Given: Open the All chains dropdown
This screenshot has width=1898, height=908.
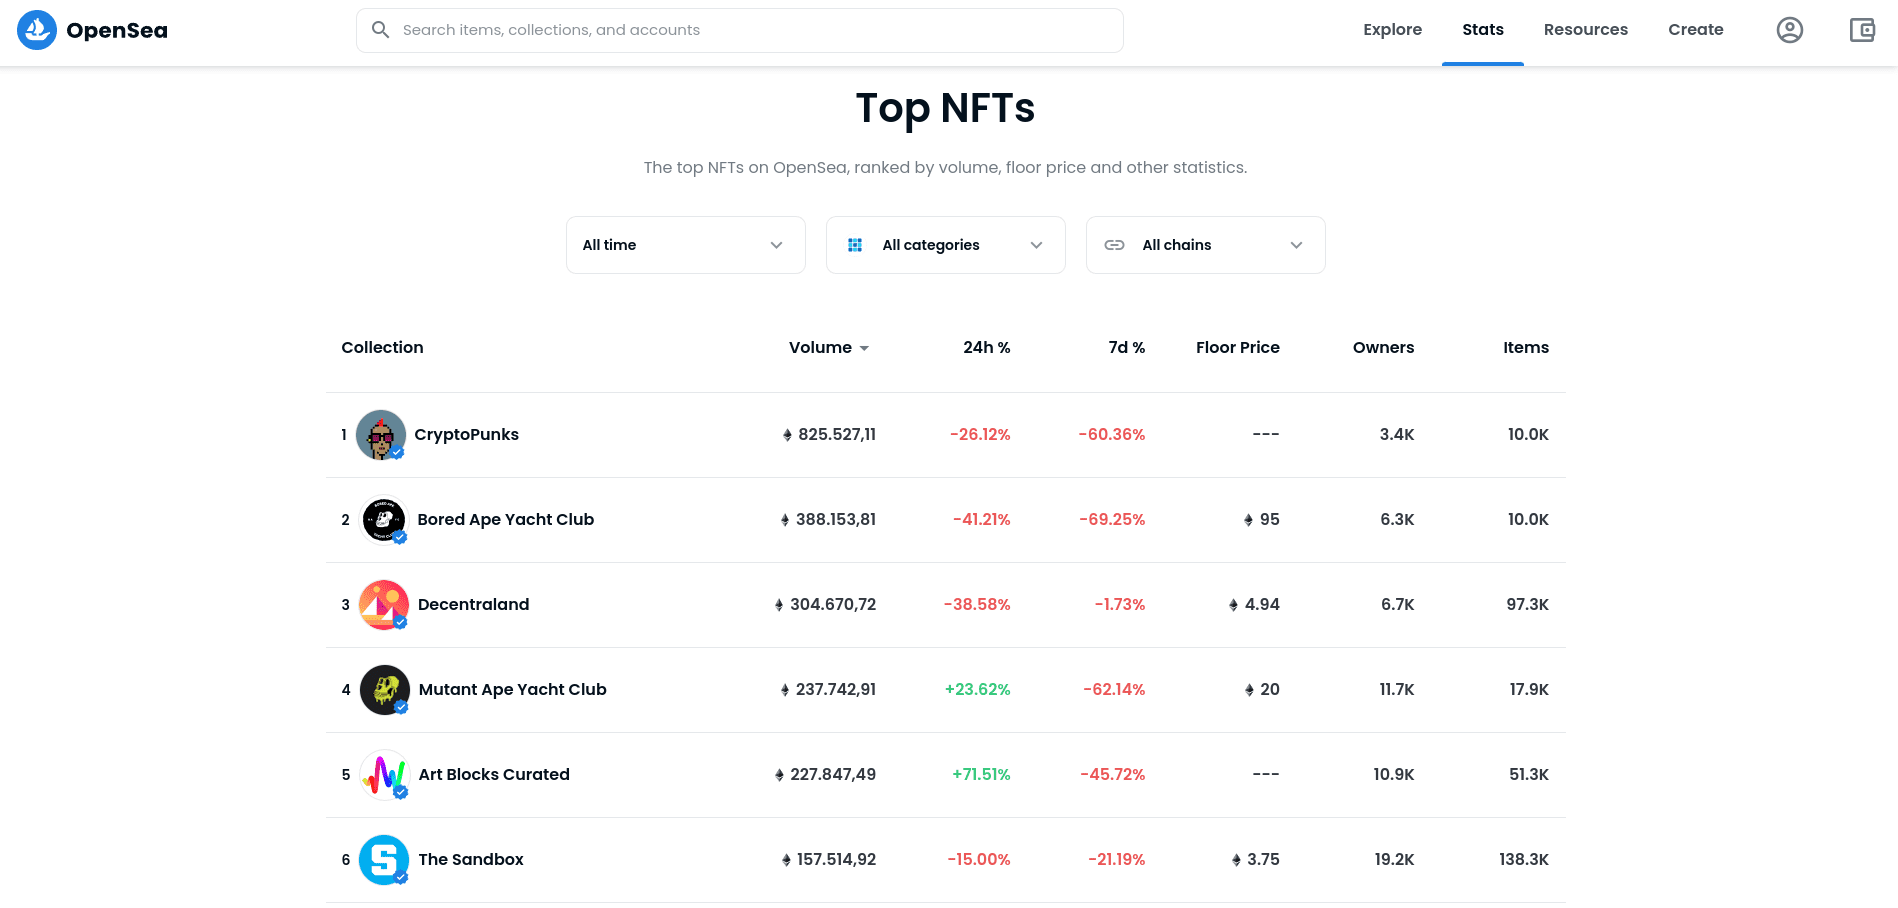Looking at the screenshot, I should [1206, 245].
